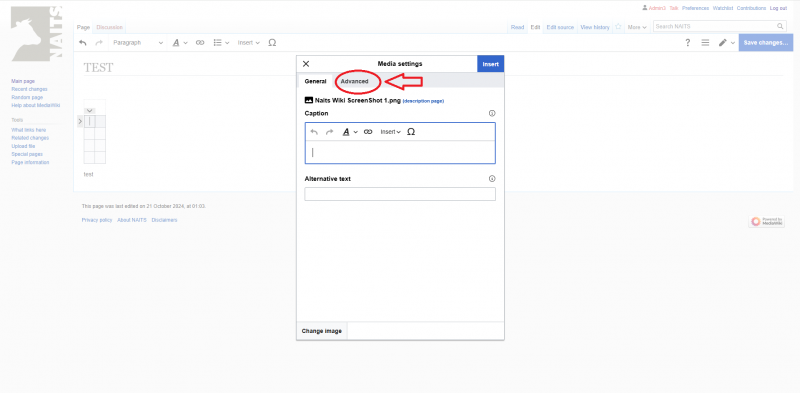
Task: Click the watchlist star icon
Action: point(618,27)
